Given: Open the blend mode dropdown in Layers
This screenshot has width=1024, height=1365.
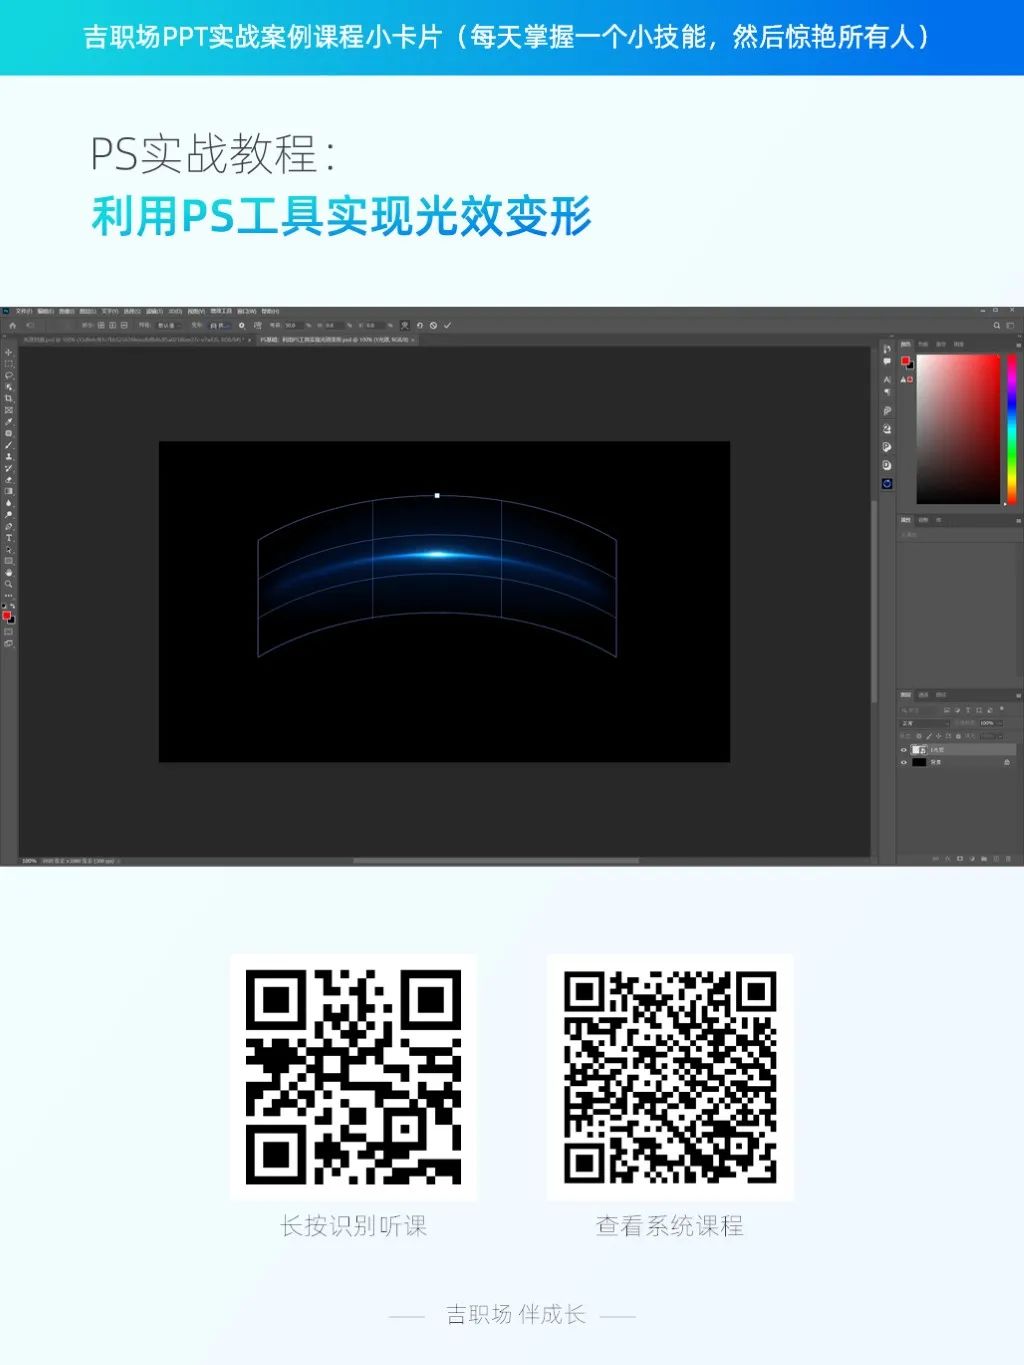Looking at the screenshot, I should click(x=924, y=723).
